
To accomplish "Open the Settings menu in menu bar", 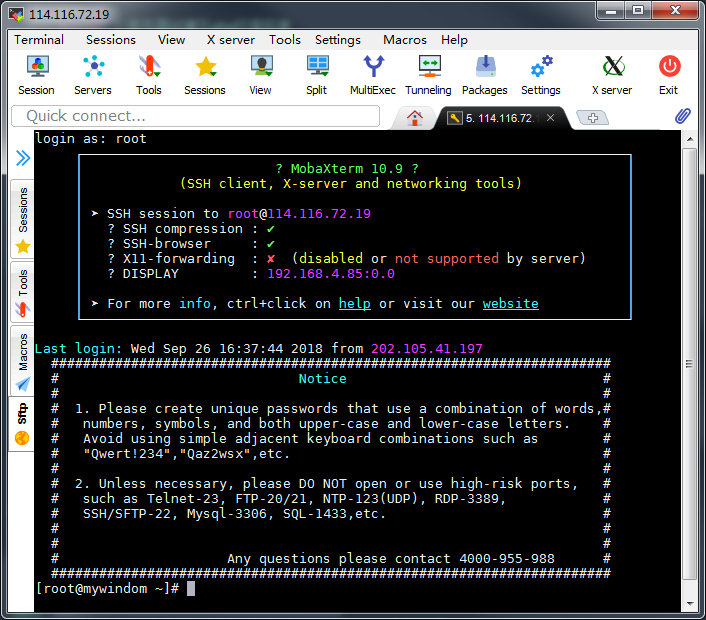I will click(x=338, y=40).
